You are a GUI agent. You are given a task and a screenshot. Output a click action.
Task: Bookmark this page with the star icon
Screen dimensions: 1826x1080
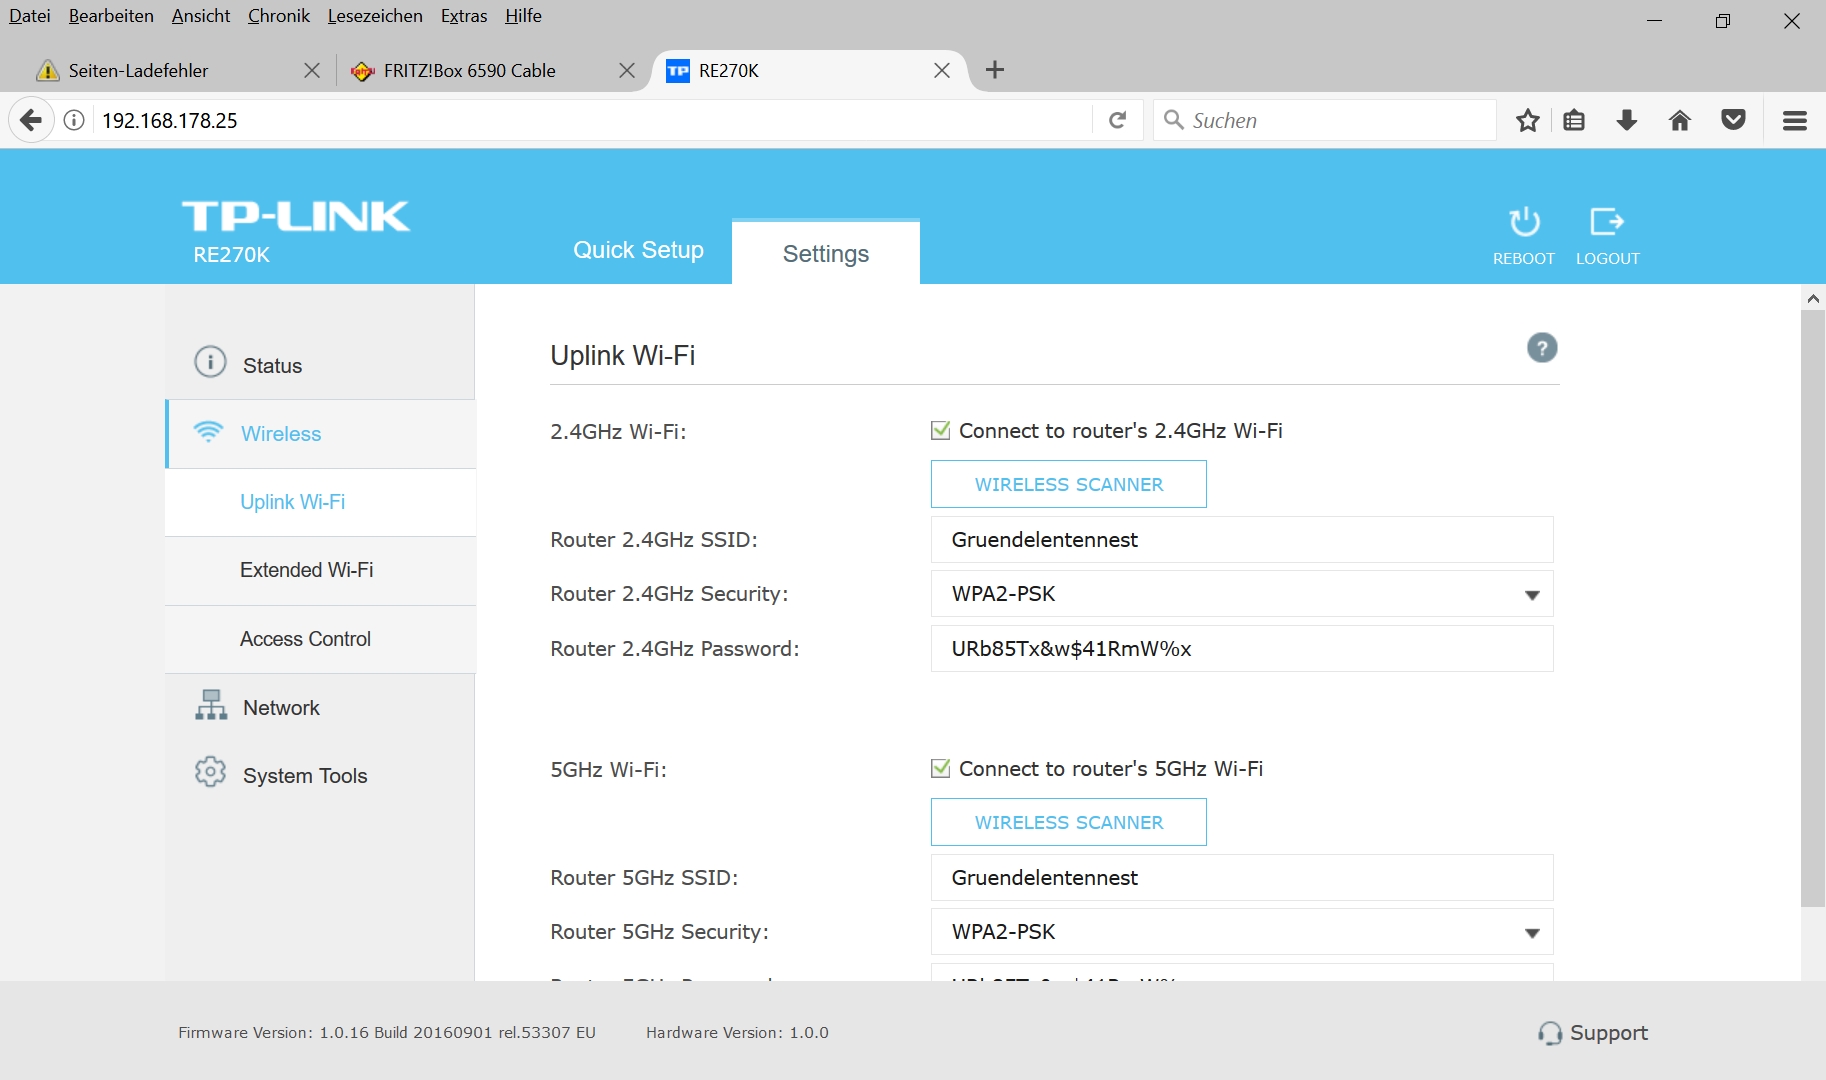pyautogui.click(x=1527, y=121)
